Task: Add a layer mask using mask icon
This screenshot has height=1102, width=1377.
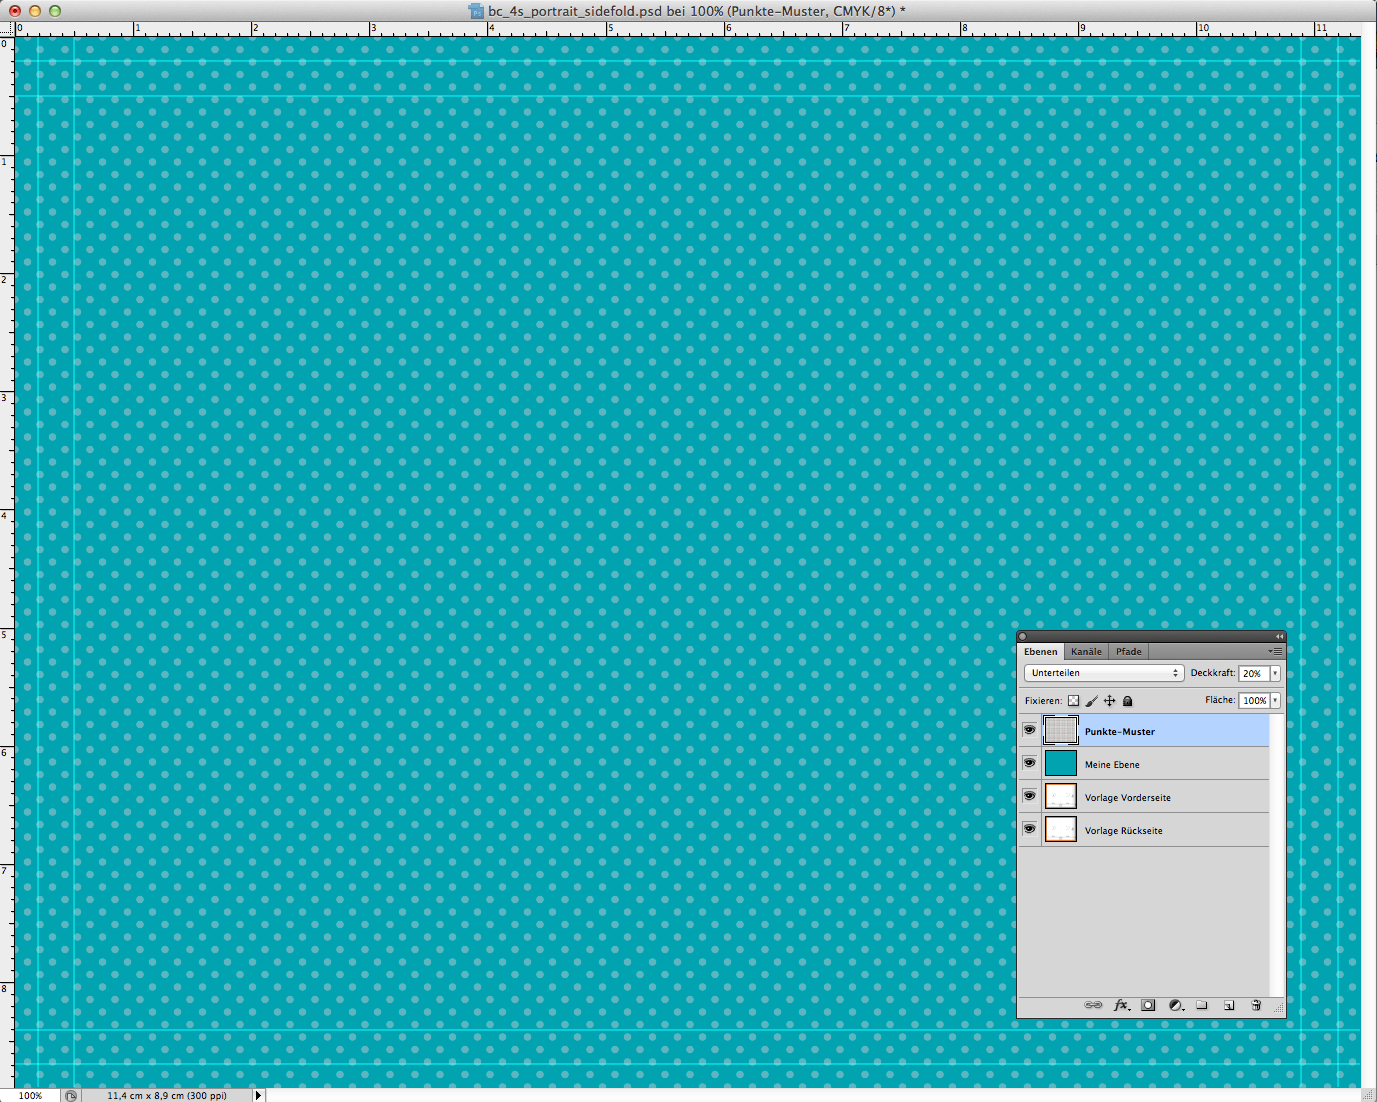Action: (x=1148, y=1005)
